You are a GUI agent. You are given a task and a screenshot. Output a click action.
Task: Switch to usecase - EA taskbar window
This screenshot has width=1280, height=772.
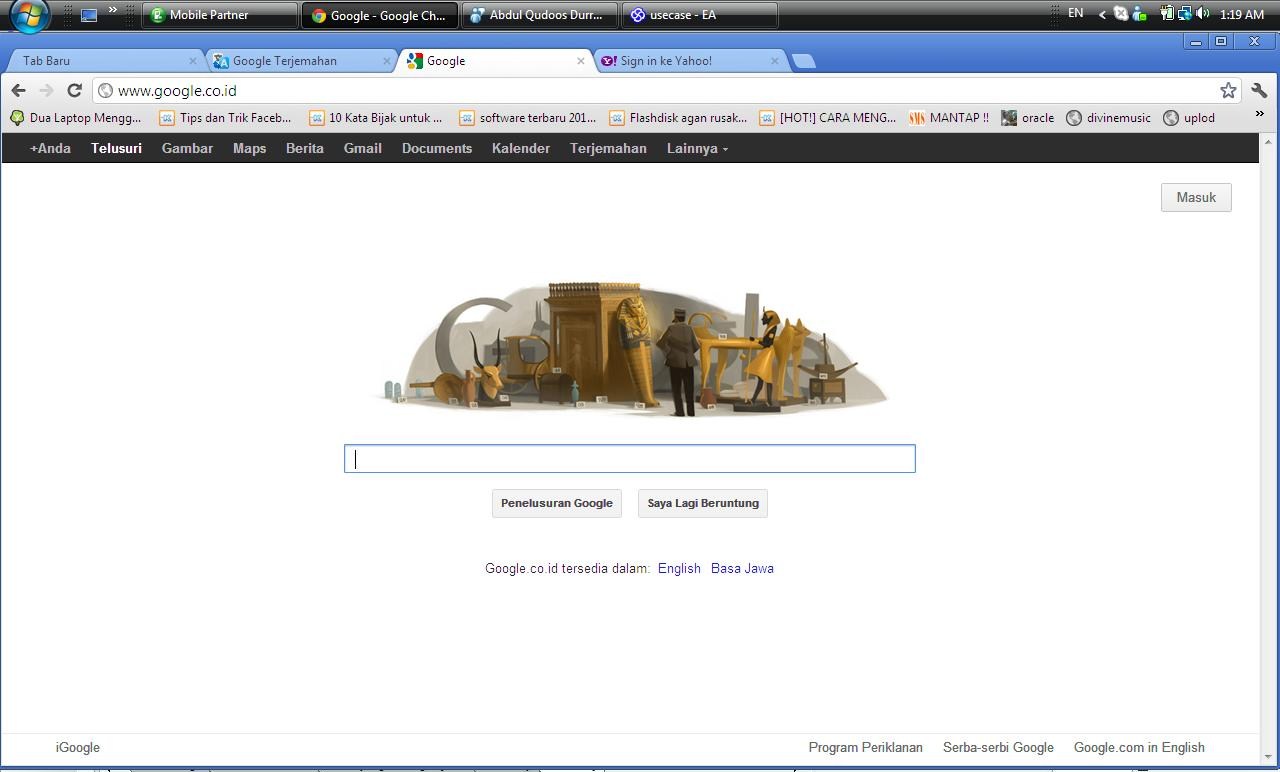click(699, 15)
